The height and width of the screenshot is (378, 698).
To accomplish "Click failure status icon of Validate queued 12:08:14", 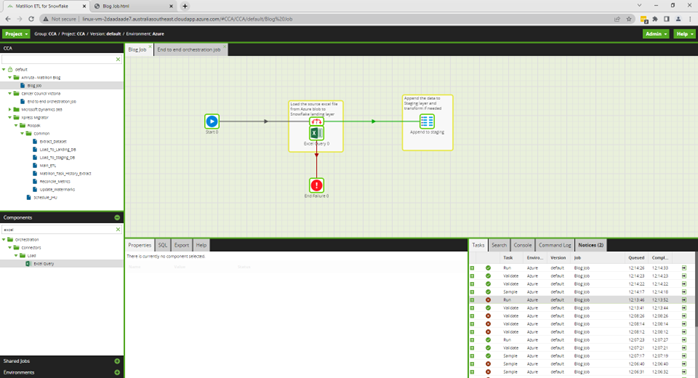I will point(488,324).
